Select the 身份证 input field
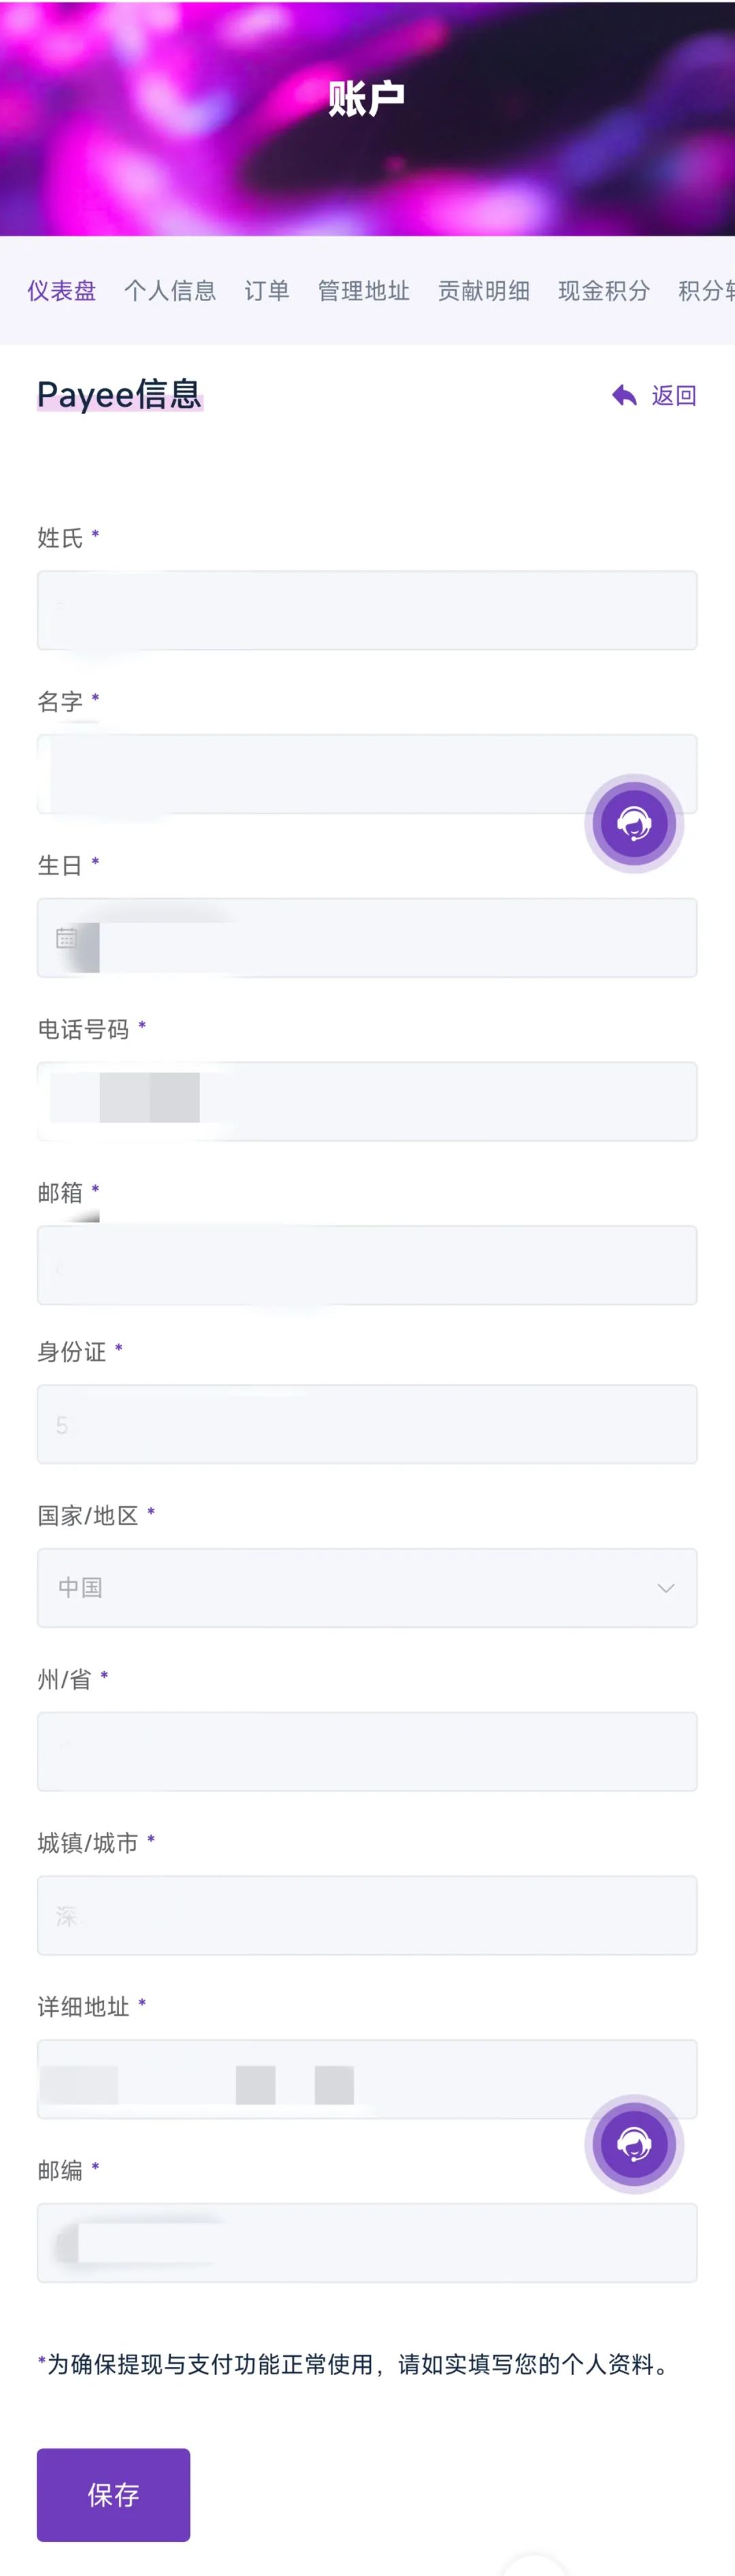The image size is (735, 2576). coord(367,1424)
